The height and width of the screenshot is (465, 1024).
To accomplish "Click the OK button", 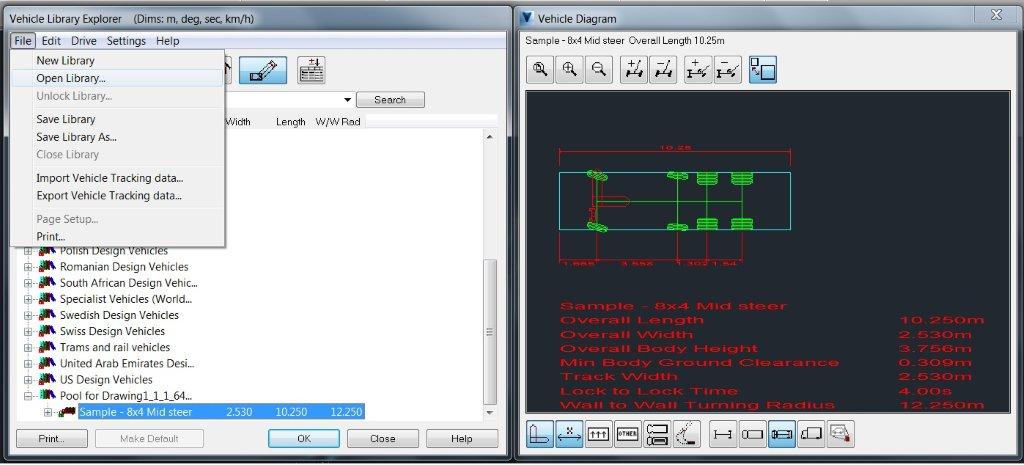I will pos(304,439).
